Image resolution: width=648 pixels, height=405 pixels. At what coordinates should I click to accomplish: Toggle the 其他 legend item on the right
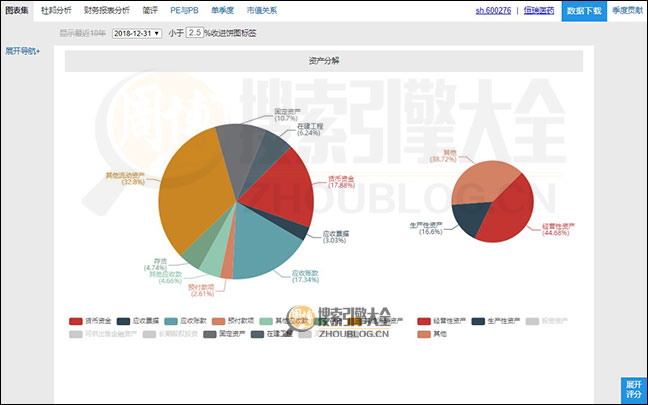pos(432,334)
